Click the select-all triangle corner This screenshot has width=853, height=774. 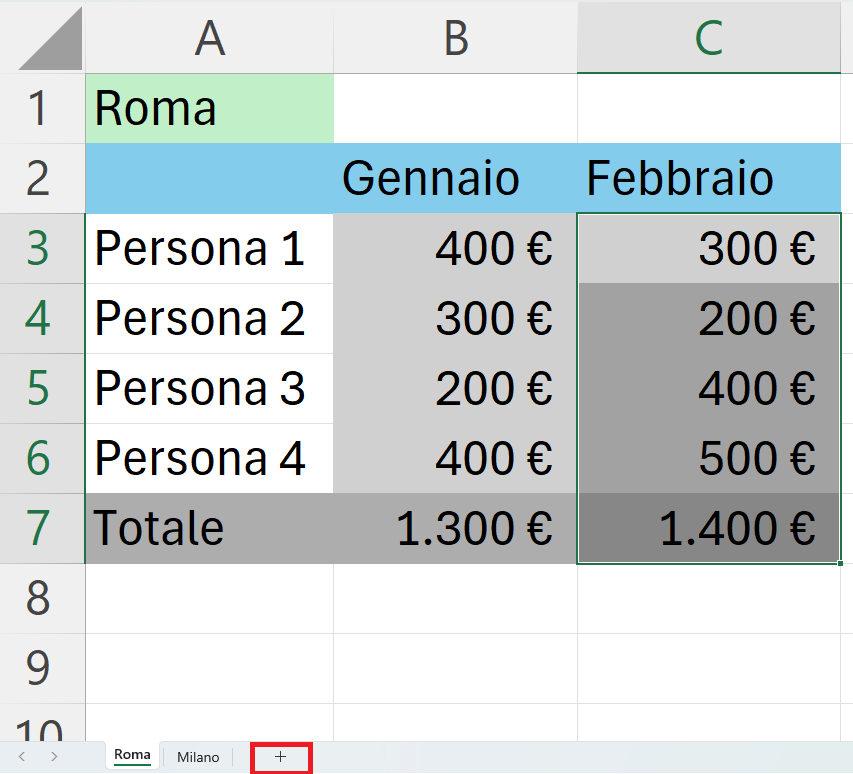51,38
